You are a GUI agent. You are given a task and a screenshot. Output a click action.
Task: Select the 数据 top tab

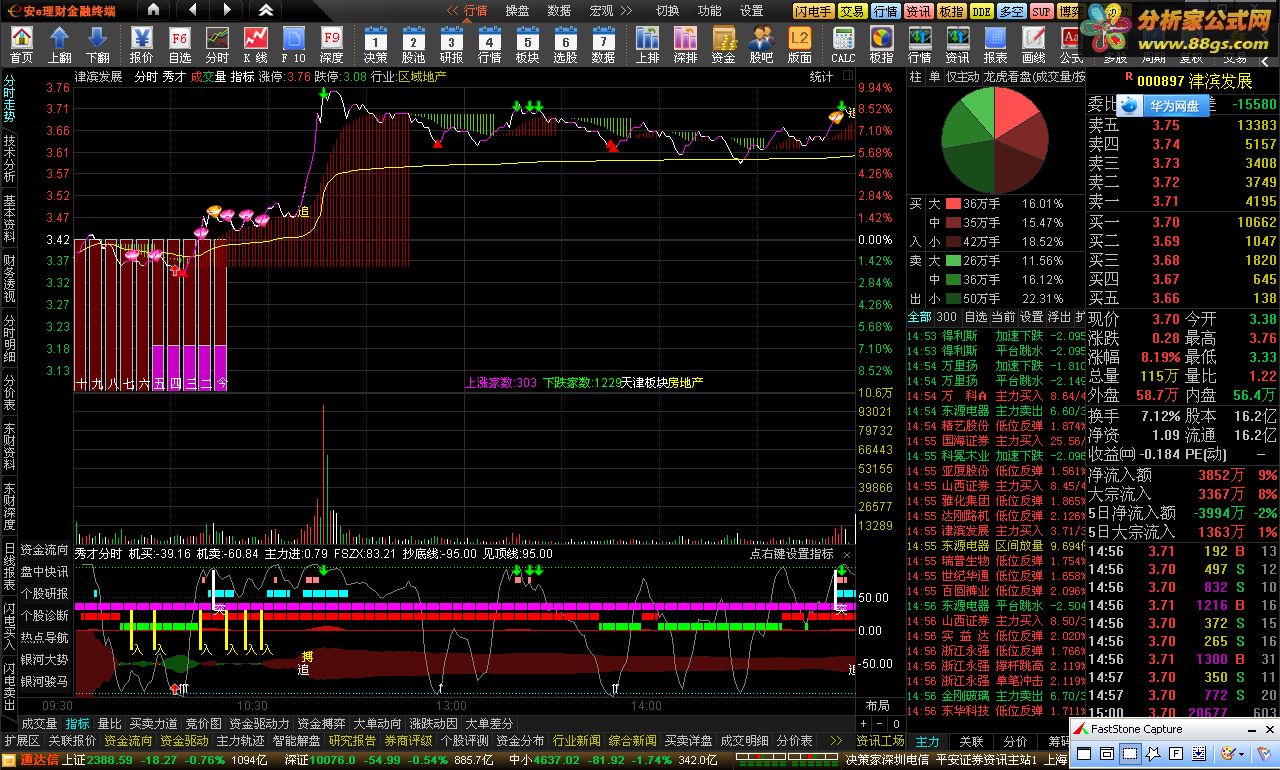[x=559, y=11]
